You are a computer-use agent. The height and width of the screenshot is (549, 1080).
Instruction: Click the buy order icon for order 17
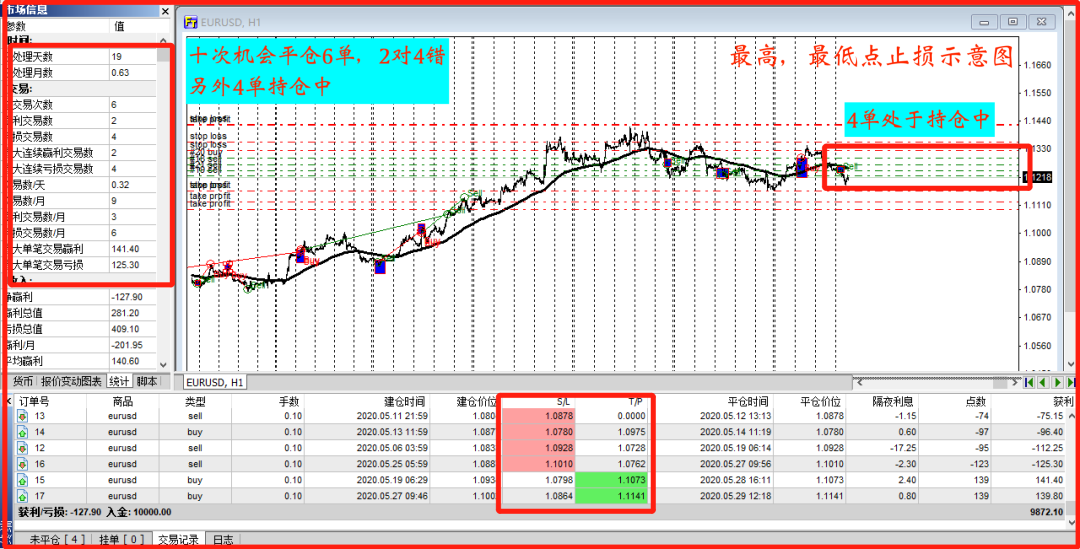pos(22,496)
